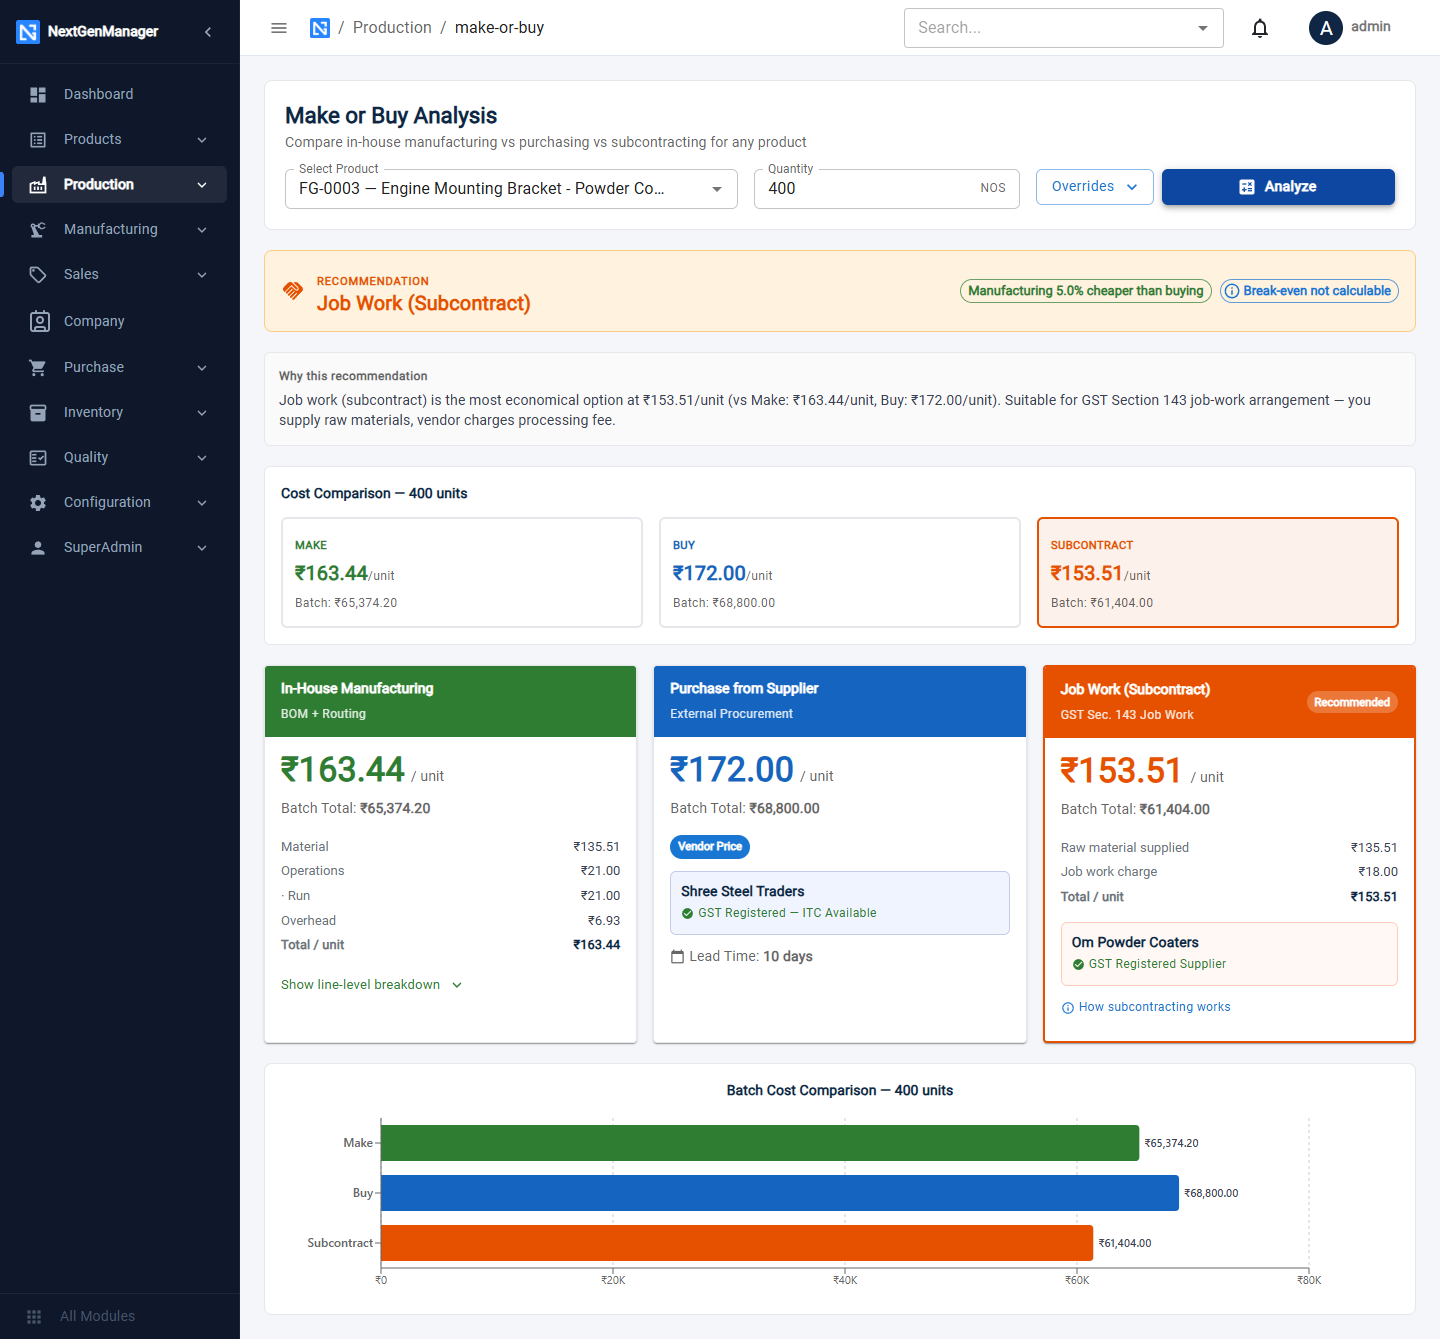Expand the Products menu chevron

click(x=202, y=140)
